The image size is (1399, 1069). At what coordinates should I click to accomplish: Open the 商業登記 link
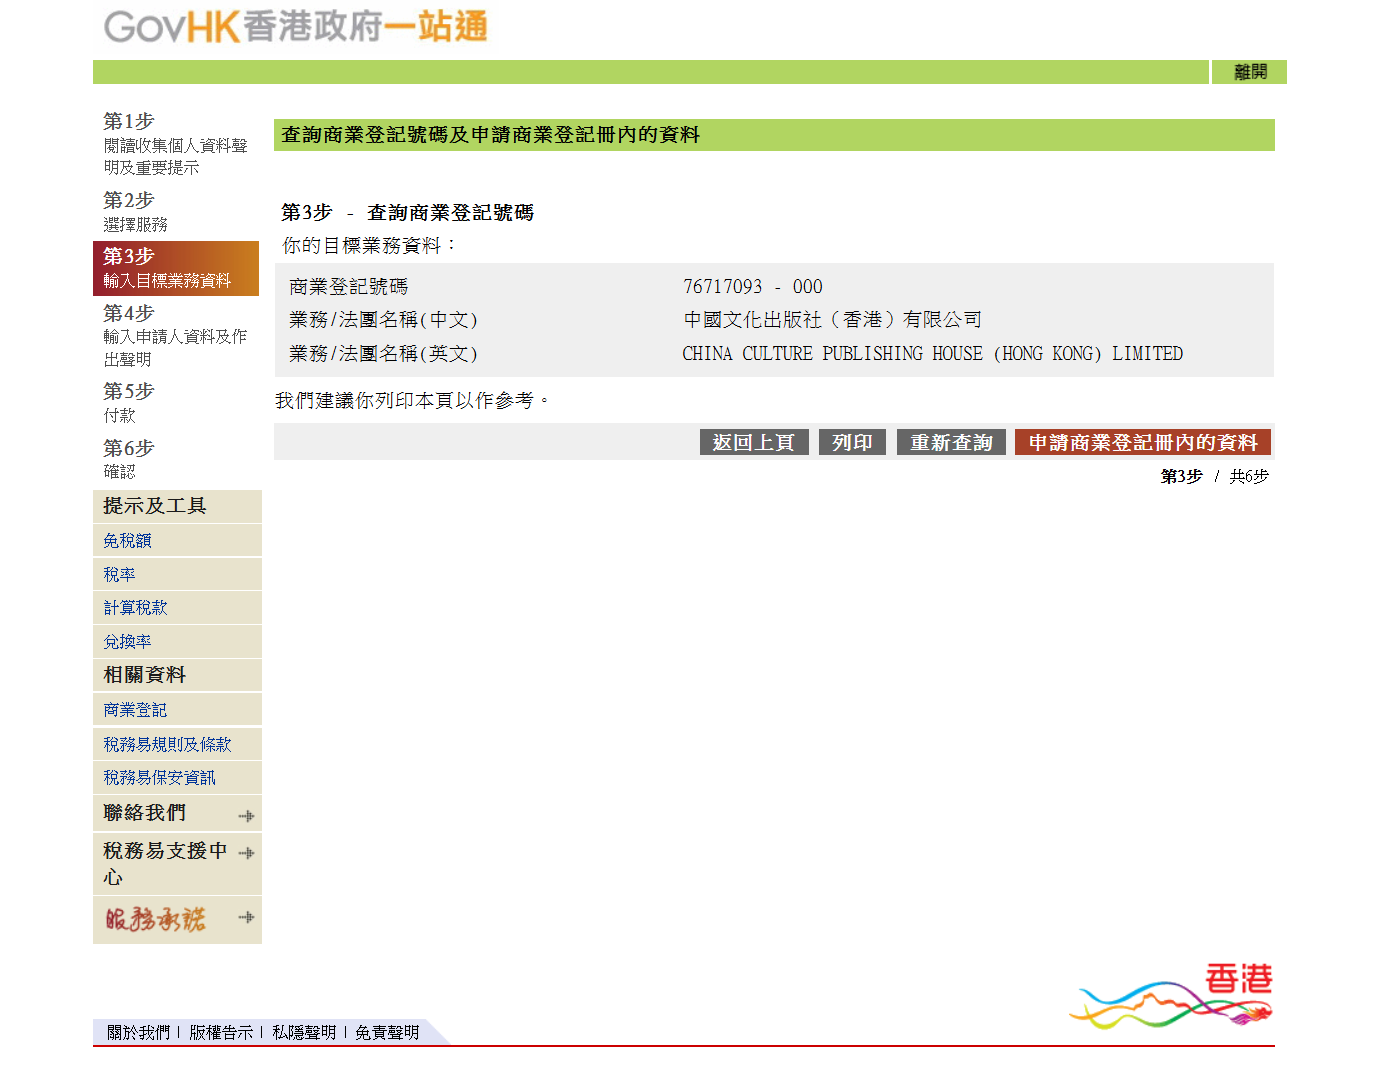(x=136, y=710)
